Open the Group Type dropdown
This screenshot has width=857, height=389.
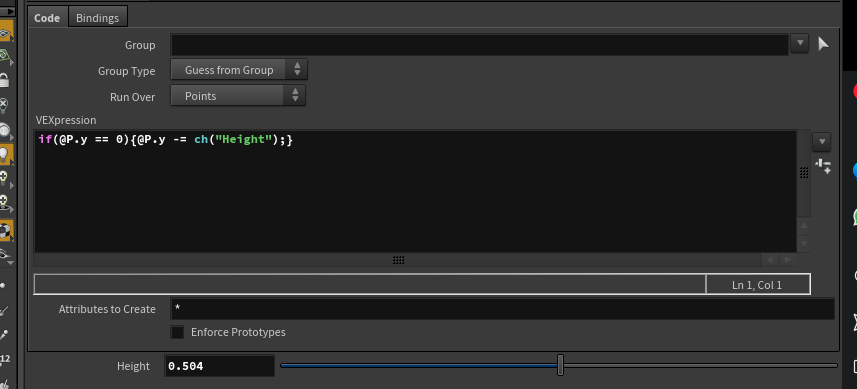tap(239, 70)
